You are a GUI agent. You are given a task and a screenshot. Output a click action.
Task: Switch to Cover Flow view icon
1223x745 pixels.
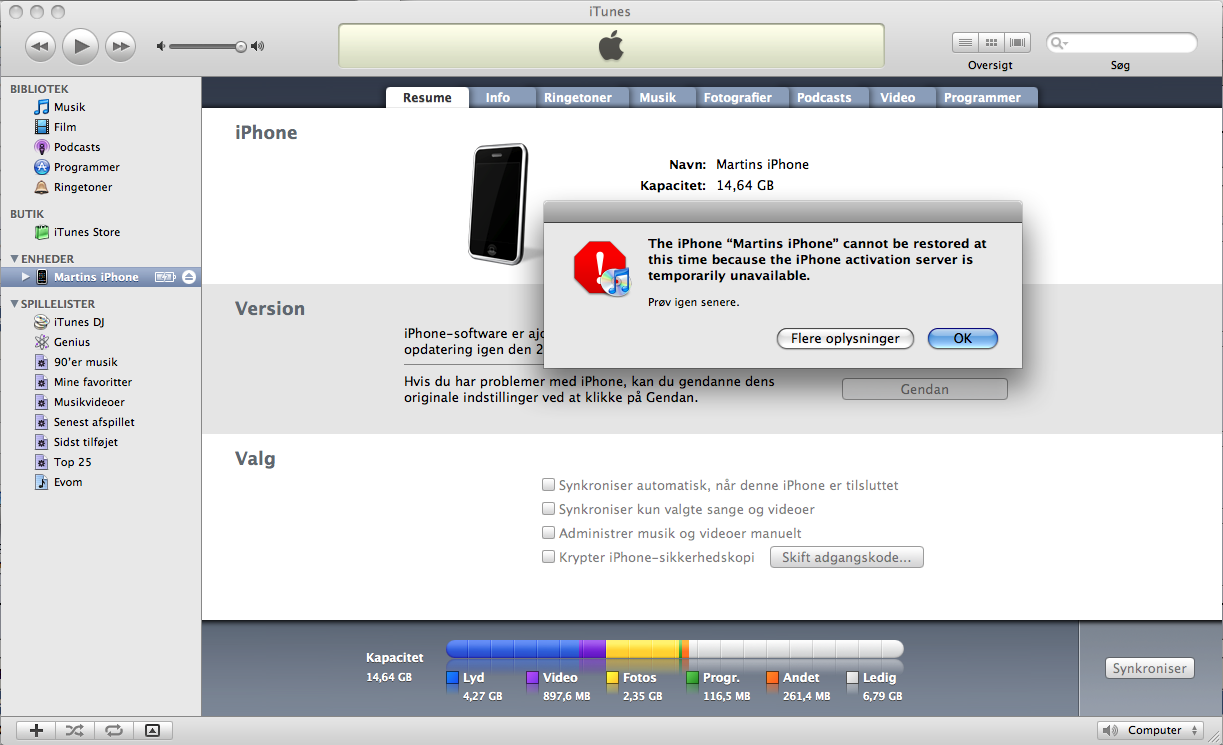pos(1018,43)
